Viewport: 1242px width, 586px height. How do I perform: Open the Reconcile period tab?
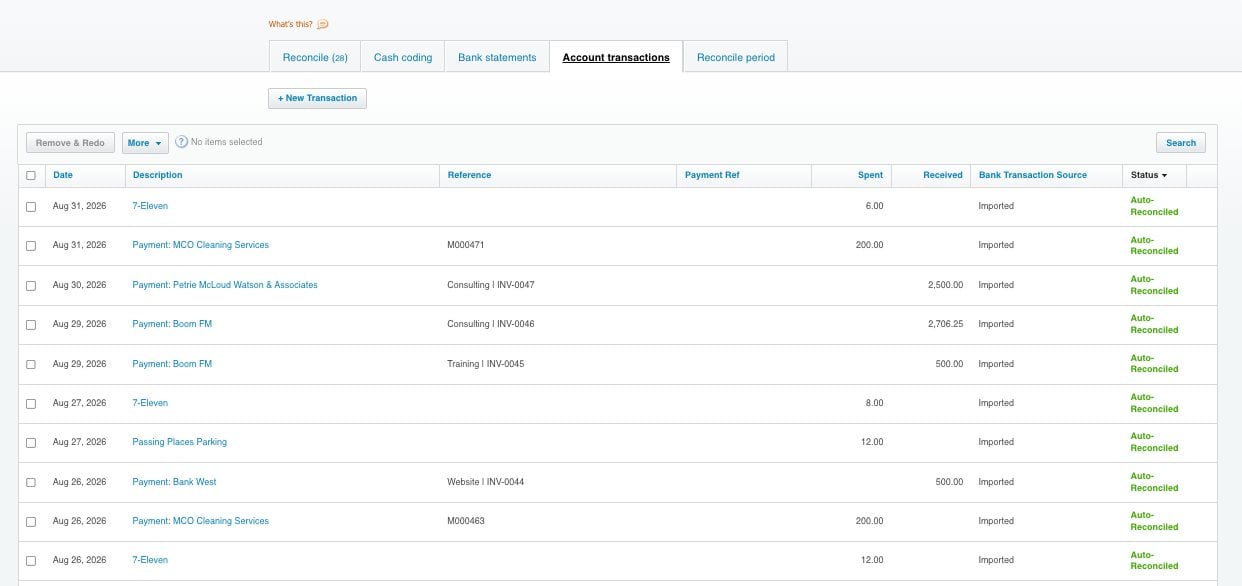736,58
